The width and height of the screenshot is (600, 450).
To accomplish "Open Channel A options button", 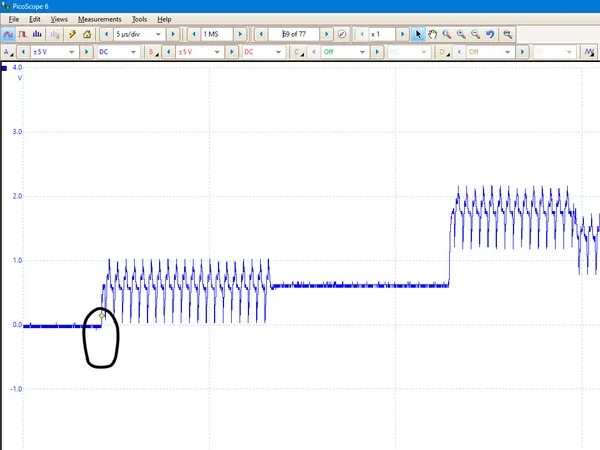I will (x=8, y=52).
